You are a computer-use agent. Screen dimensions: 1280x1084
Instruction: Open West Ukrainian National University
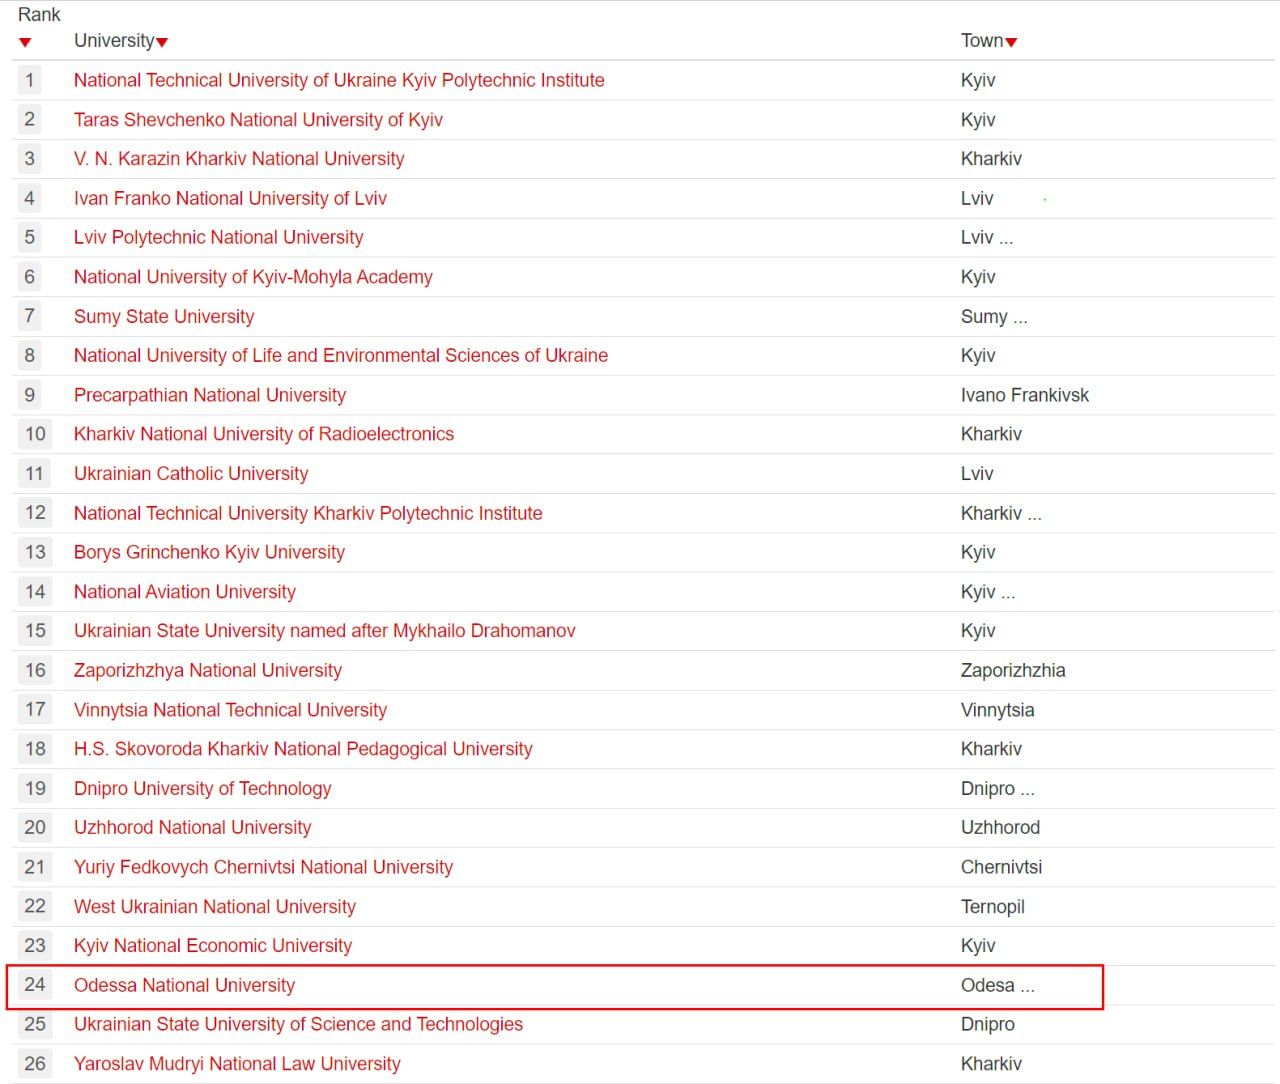click(x=214, y=906)
